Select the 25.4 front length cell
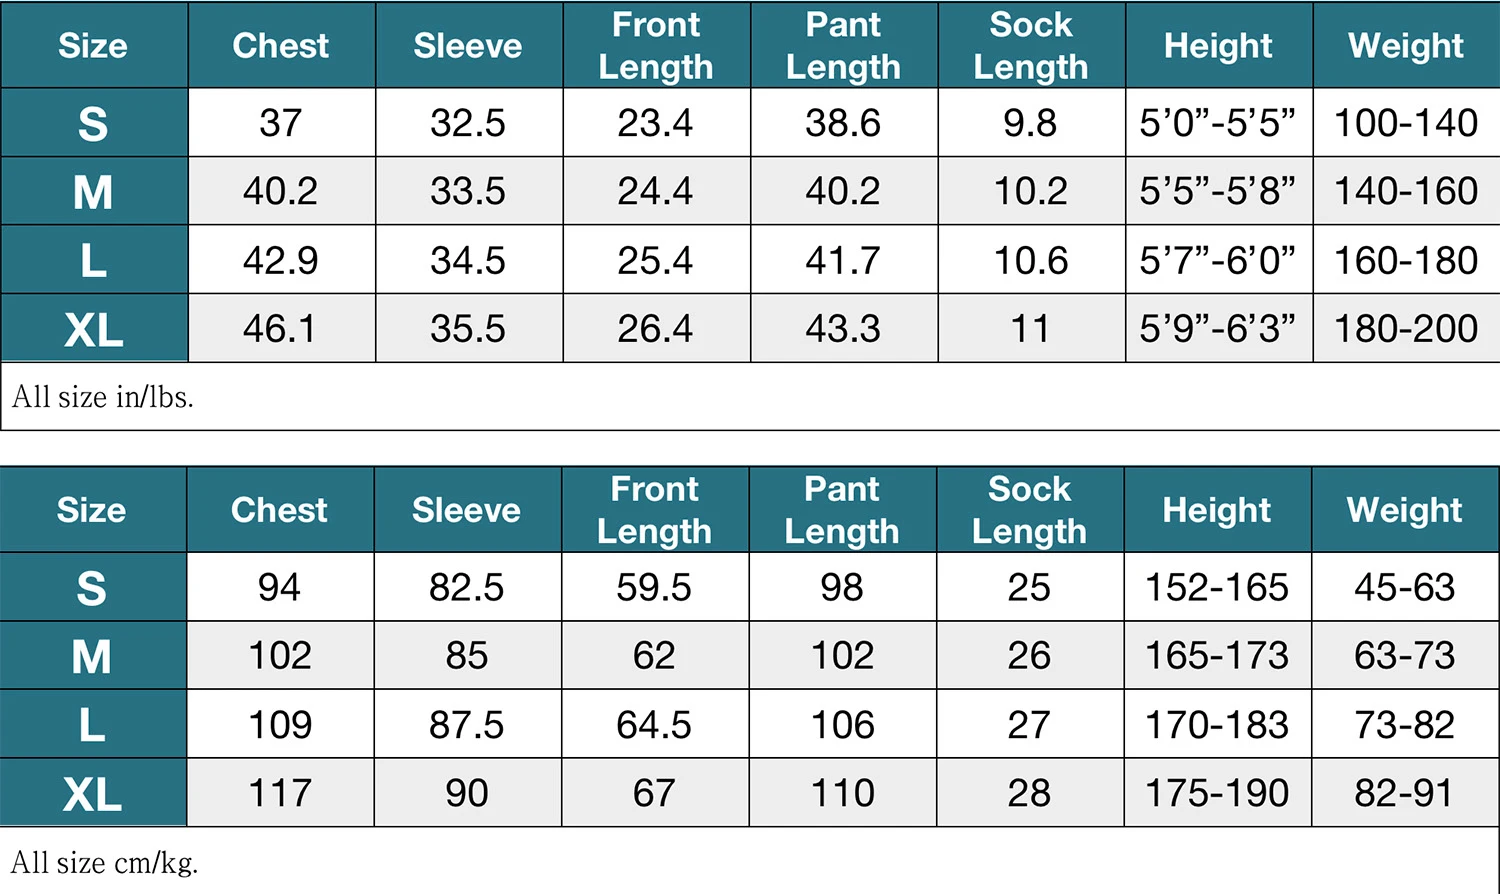1500x894 pixels. [655, 260]
